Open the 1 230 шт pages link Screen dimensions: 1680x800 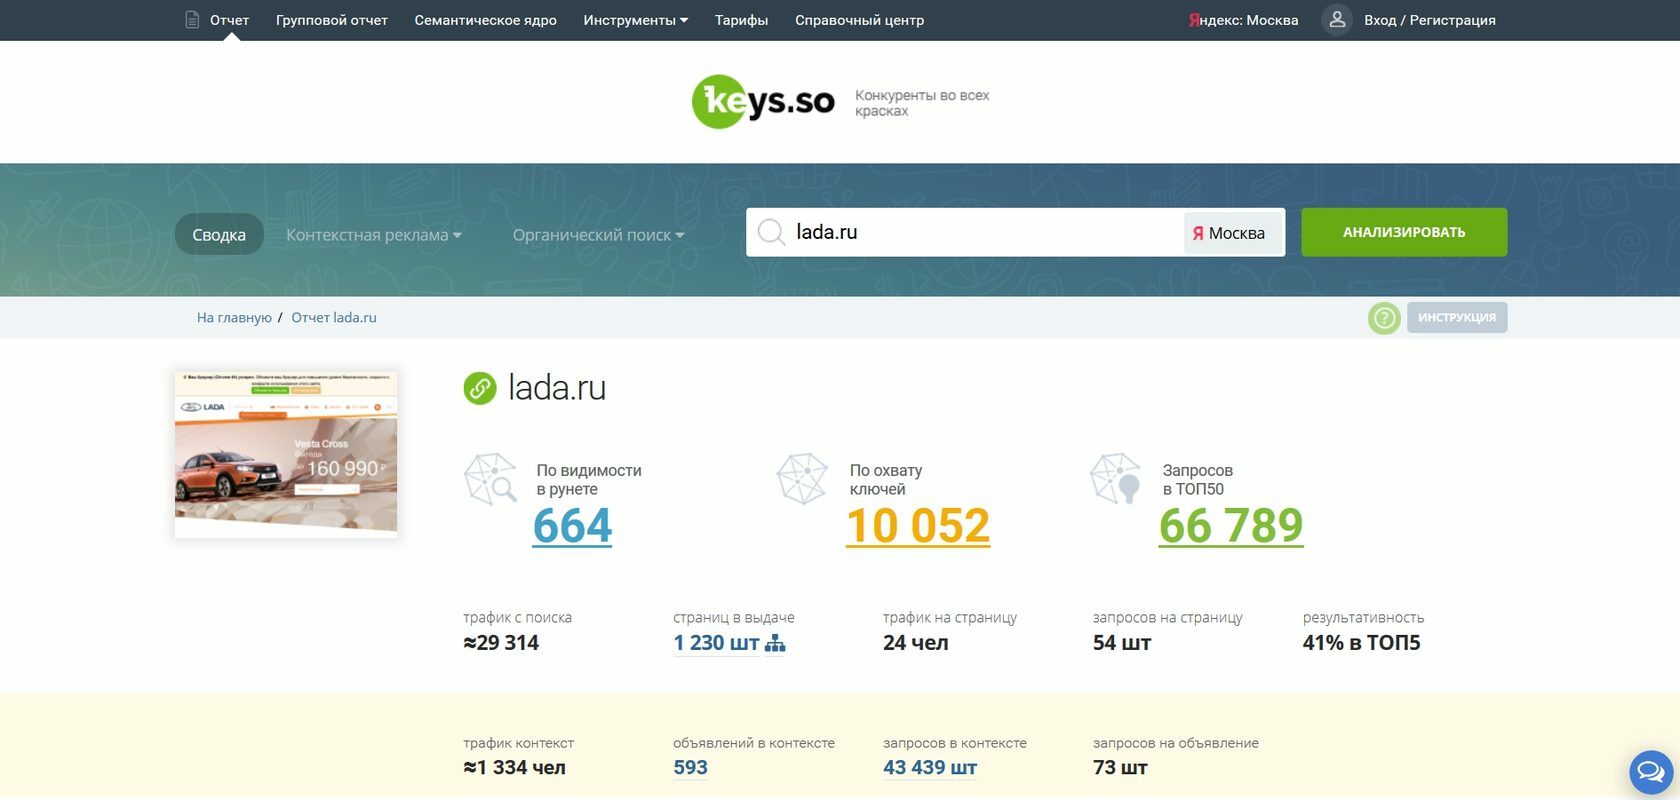tap(716, 643)
